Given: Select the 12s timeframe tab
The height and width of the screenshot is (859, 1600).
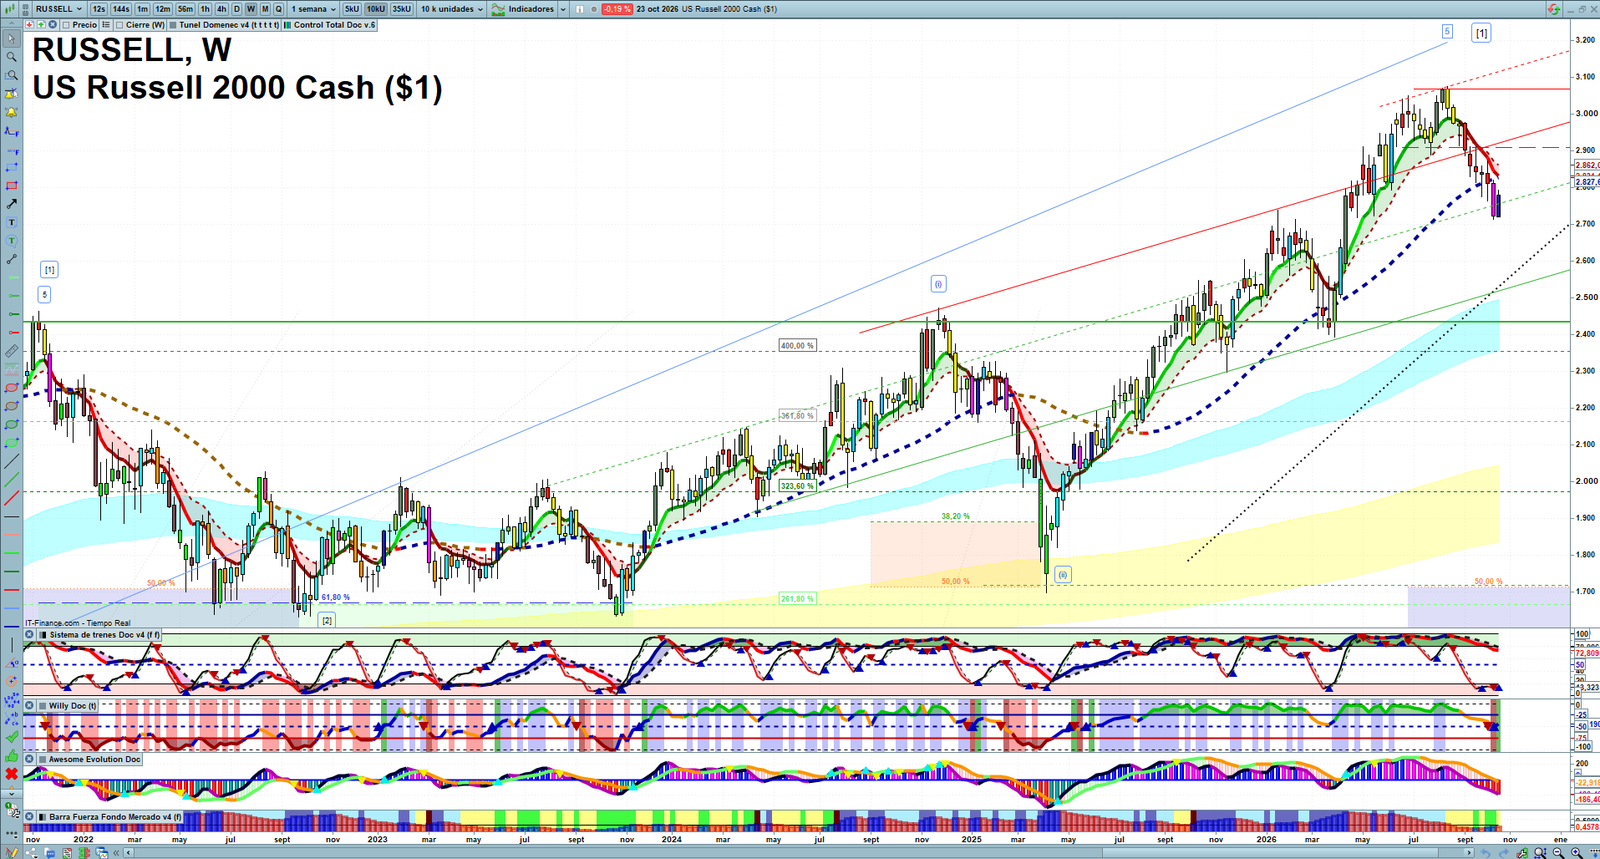Looking at the screenshot, I should [99, 9].
